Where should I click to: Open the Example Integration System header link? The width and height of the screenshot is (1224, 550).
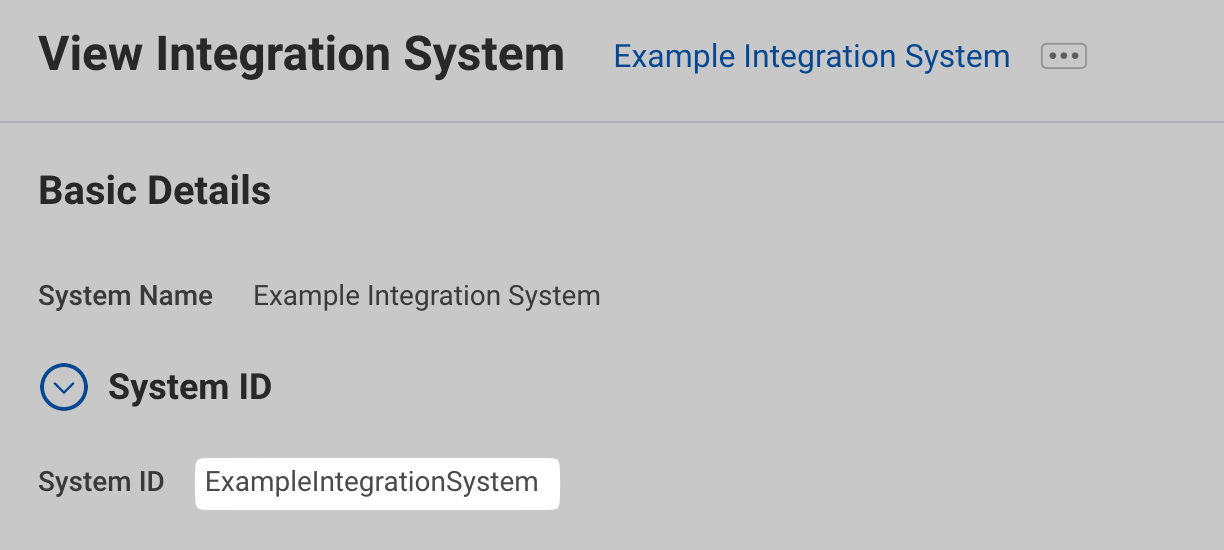pos(811,56)
